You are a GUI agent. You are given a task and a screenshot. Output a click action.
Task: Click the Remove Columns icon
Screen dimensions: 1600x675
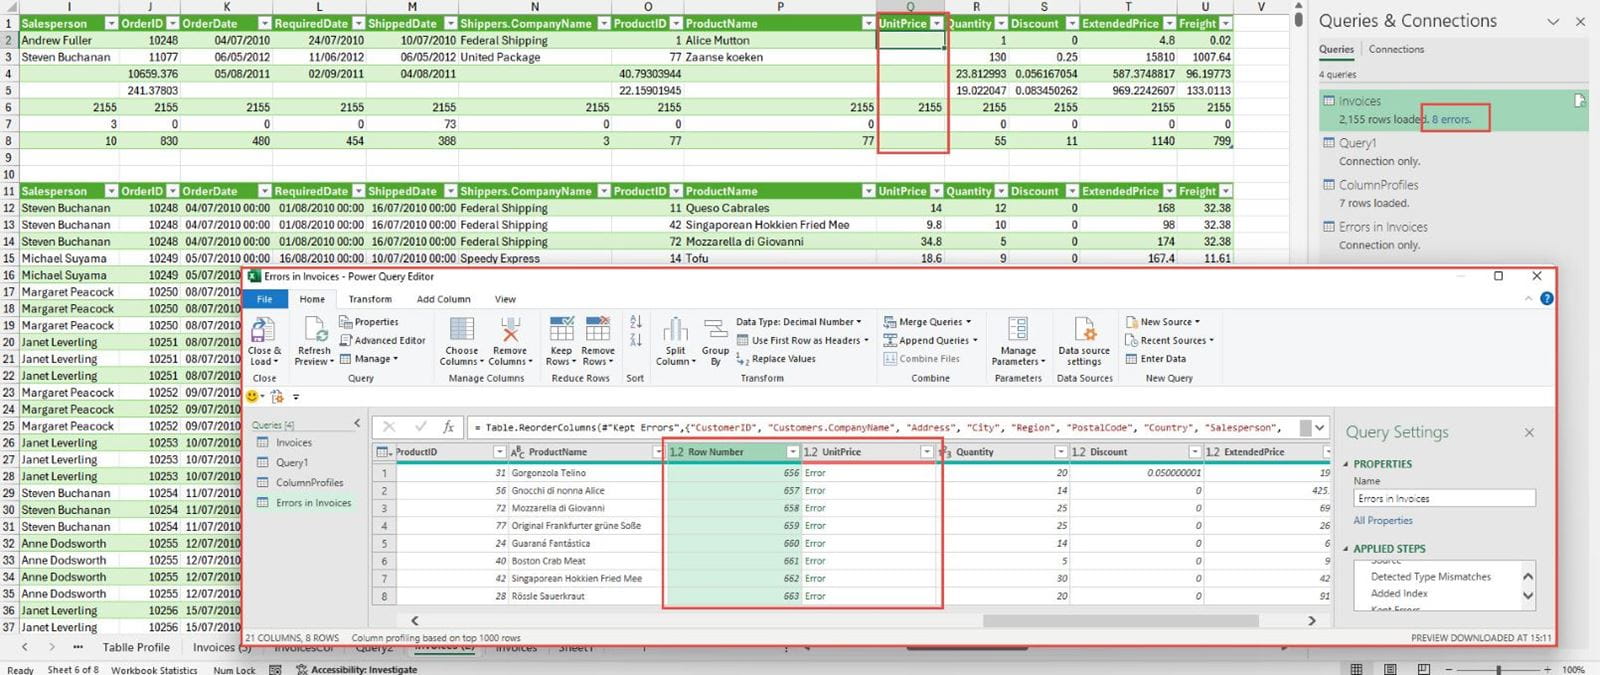(x=509, y=331)
